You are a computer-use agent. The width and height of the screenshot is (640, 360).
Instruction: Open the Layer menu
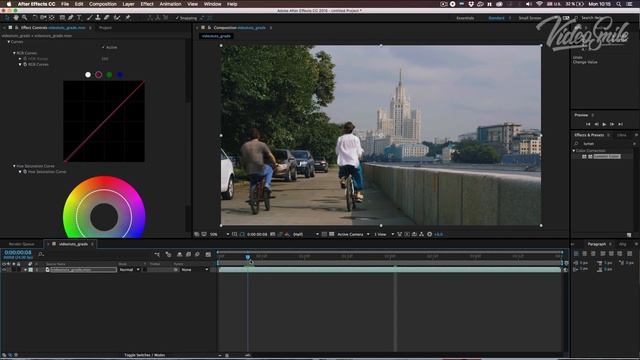tap(128, 4)
